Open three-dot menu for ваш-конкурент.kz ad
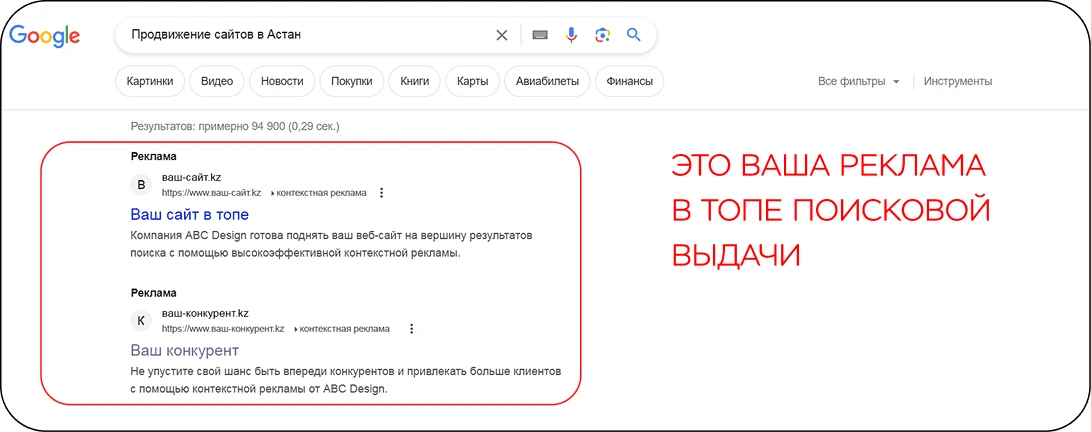 click(x=411, y=328)
